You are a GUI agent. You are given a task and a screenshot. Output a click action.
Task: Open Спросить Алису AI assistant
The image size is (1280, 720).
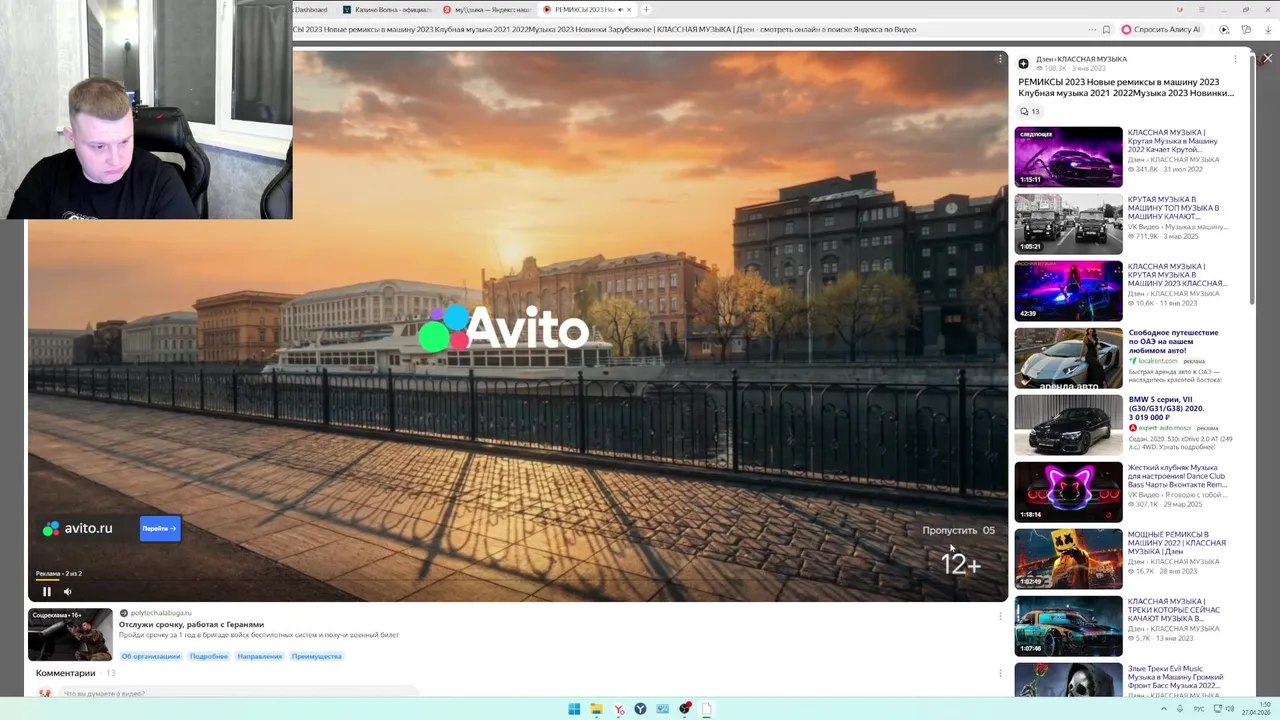click(x=1160, y=29)
